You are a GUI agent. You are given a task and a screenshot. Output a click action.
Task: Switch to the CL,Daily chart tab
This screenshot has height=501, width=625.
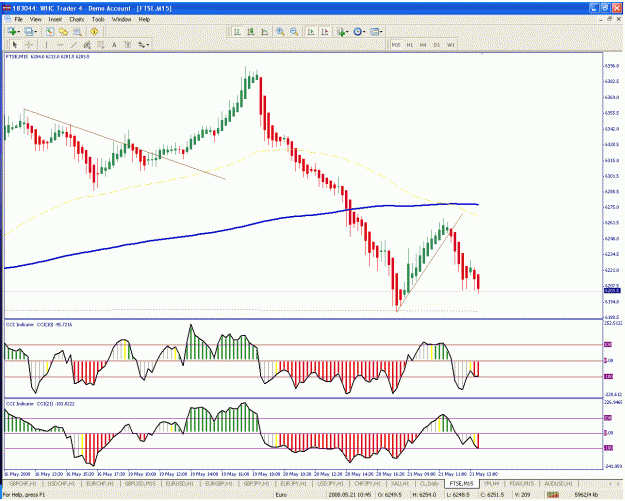pyautogui.click(x=428, y=483)
